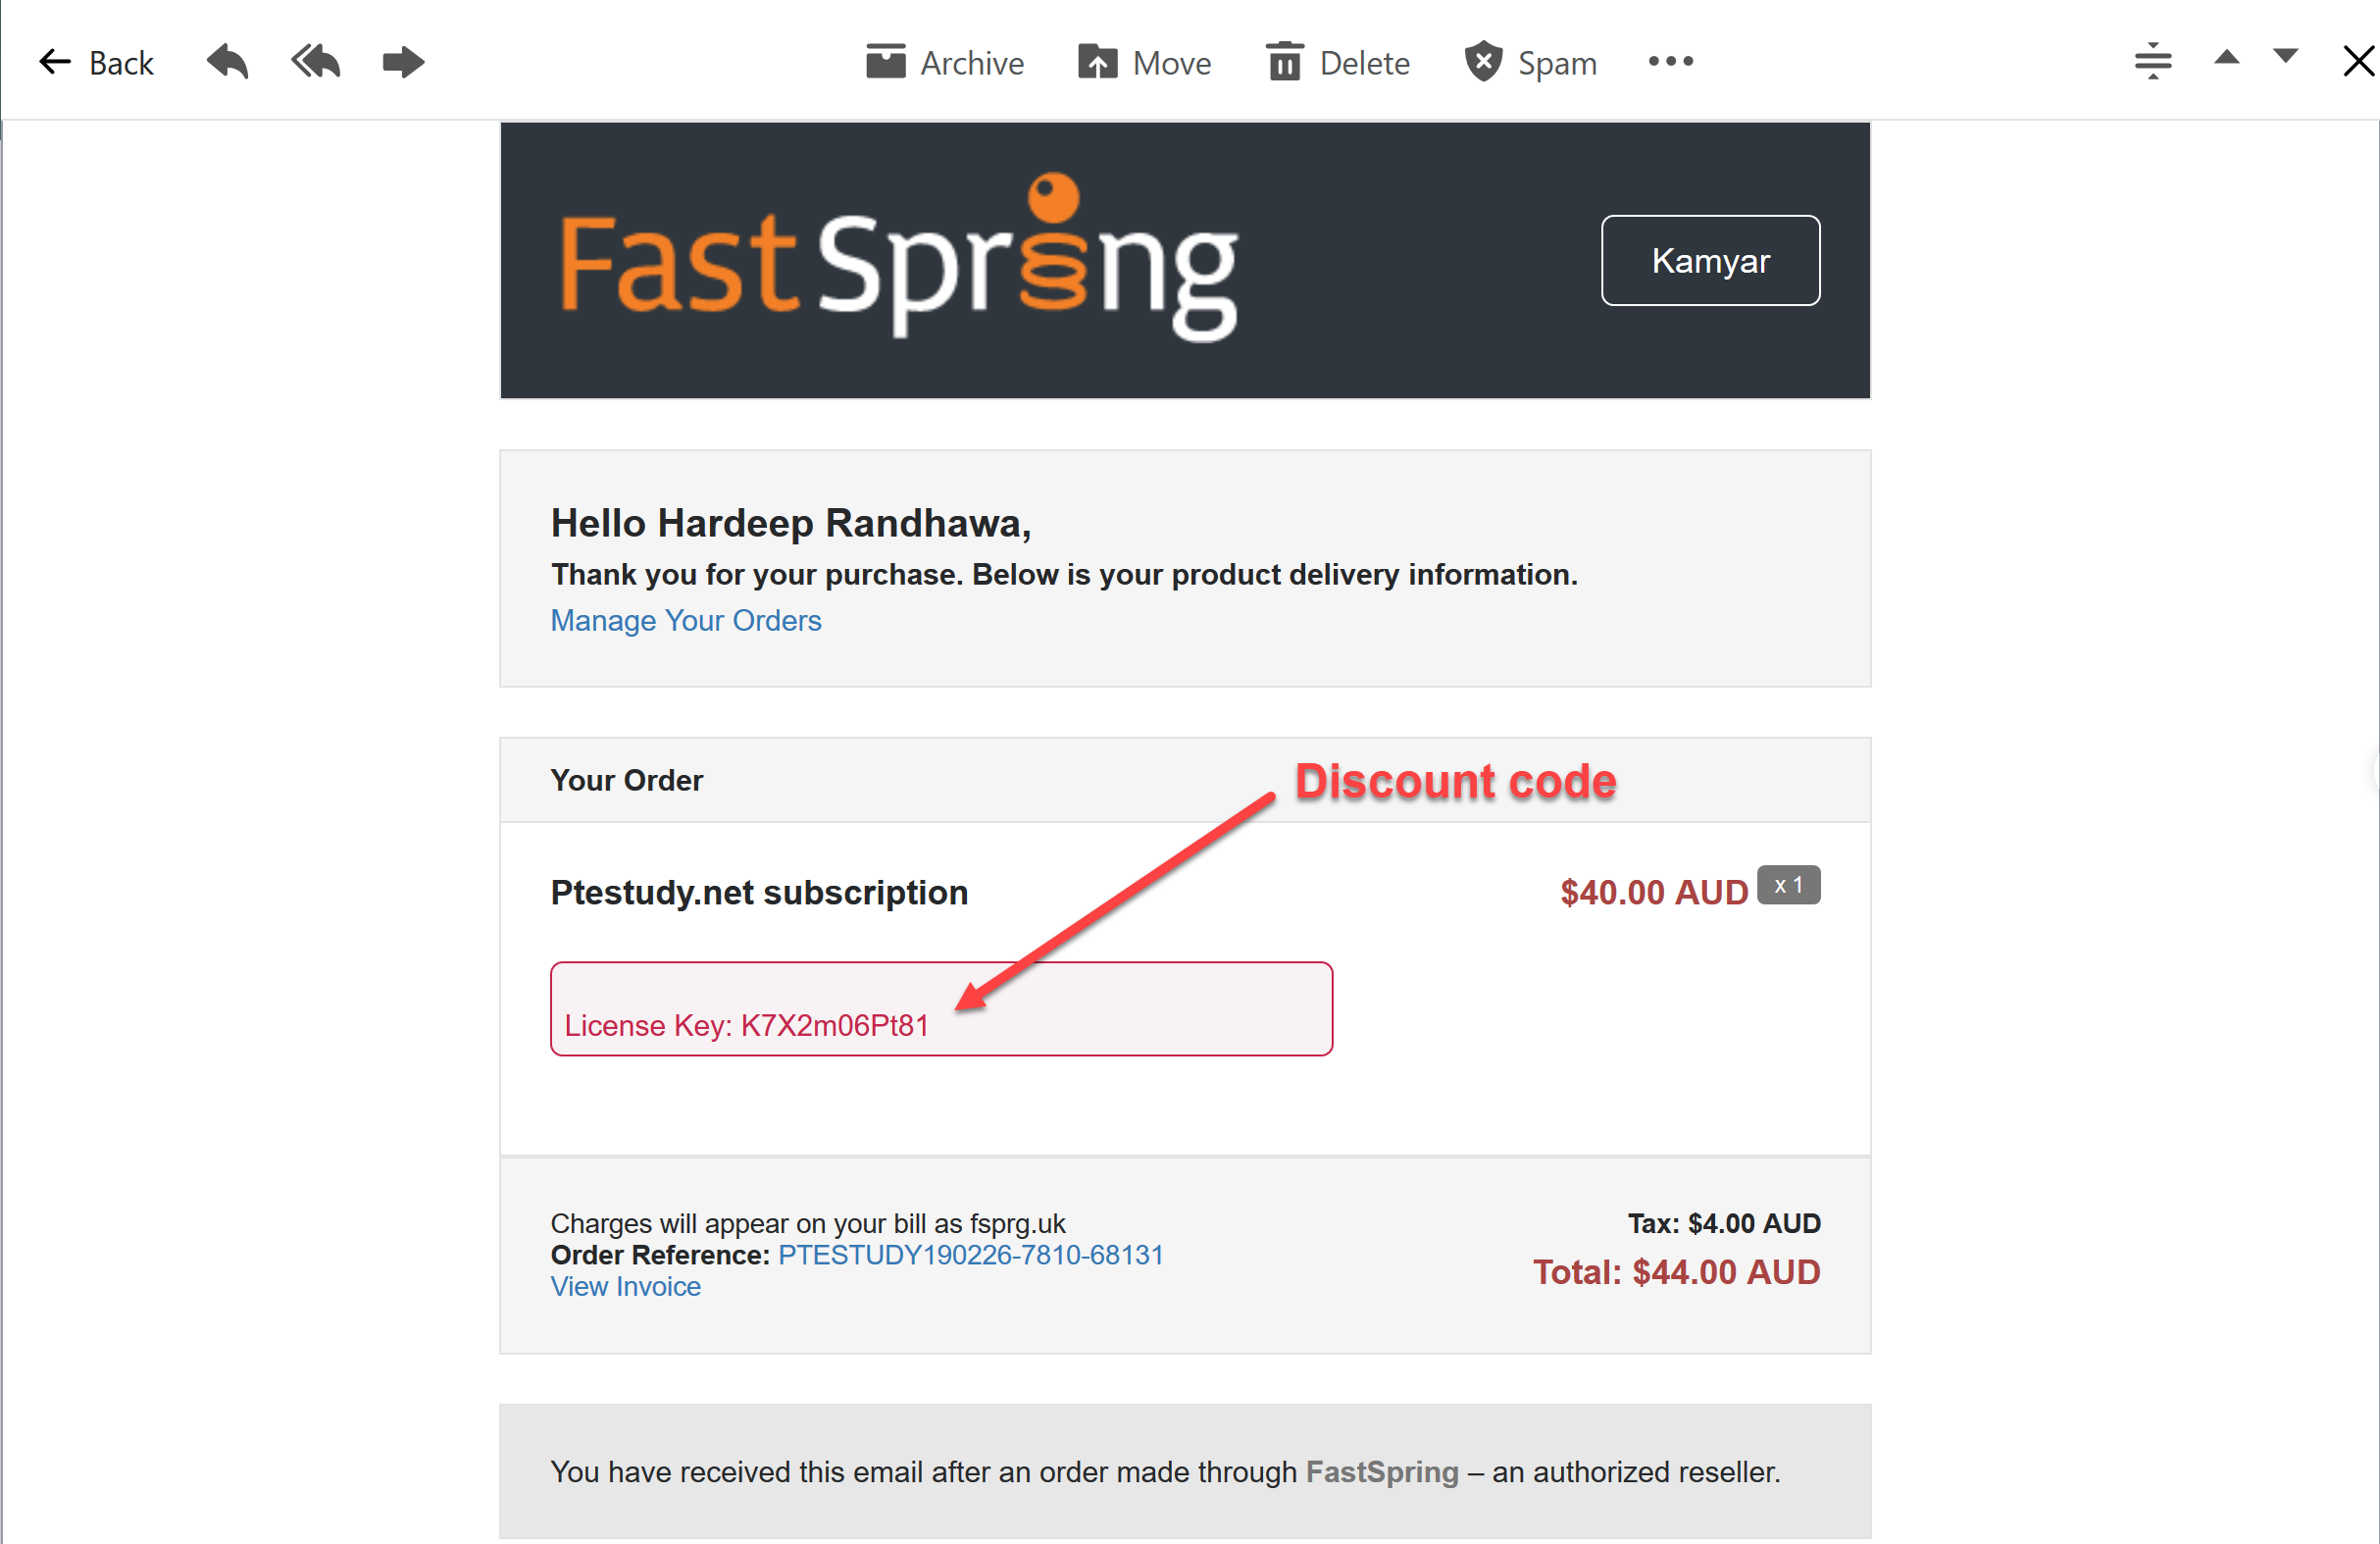Image resolution: width=2380 pixels, height=1544 pixels.
Task: Archive this email
Action: [x=945, y=63]
